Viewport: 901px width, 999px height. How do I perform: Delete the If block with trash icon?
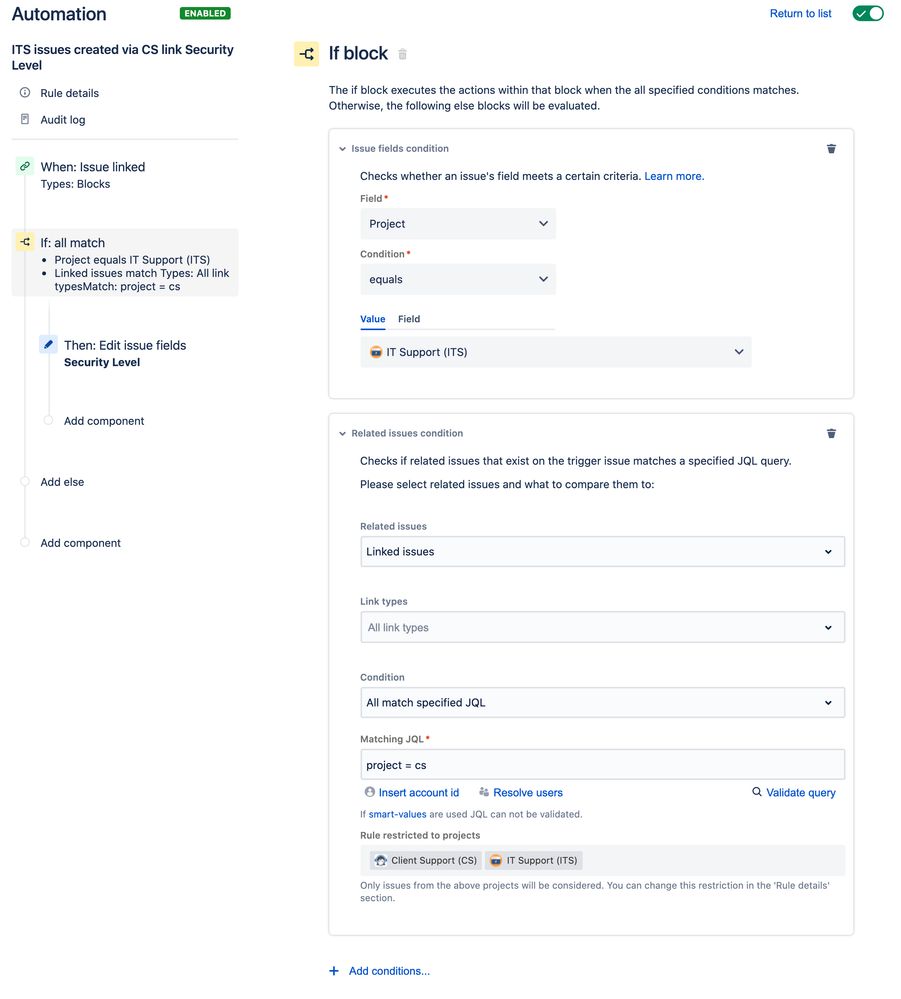[402, 54]
